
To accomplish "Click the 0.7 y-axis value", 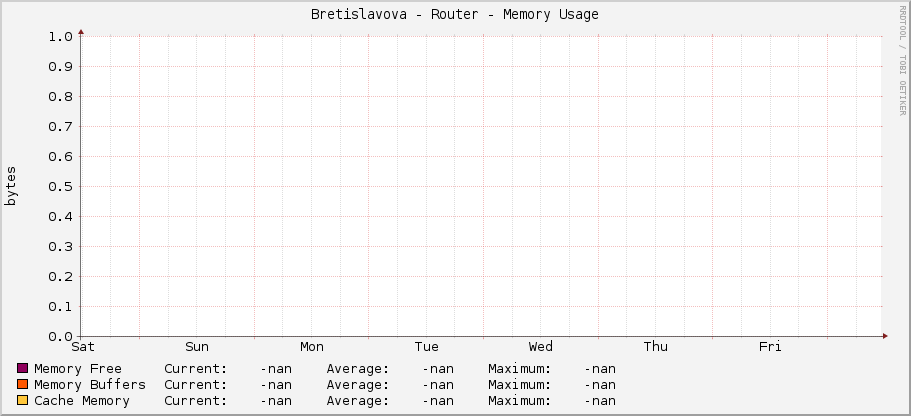I will coord(60,127).
